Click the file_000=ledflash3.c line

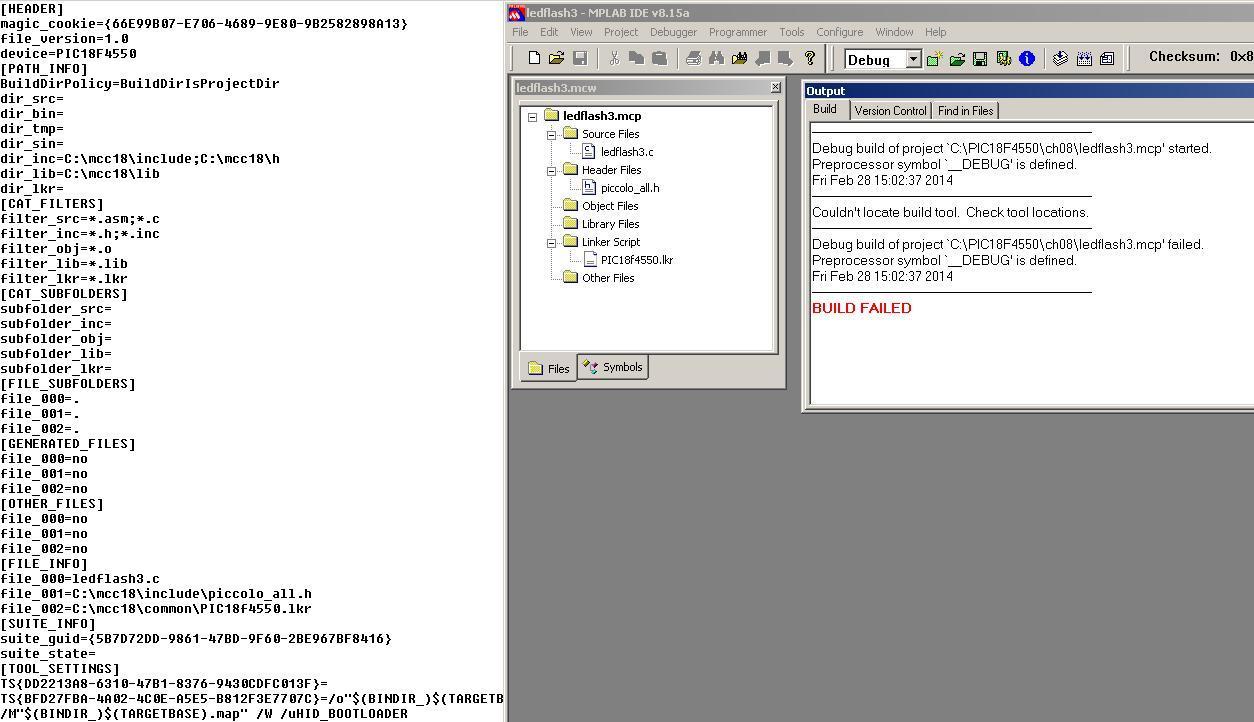(80, 579)
